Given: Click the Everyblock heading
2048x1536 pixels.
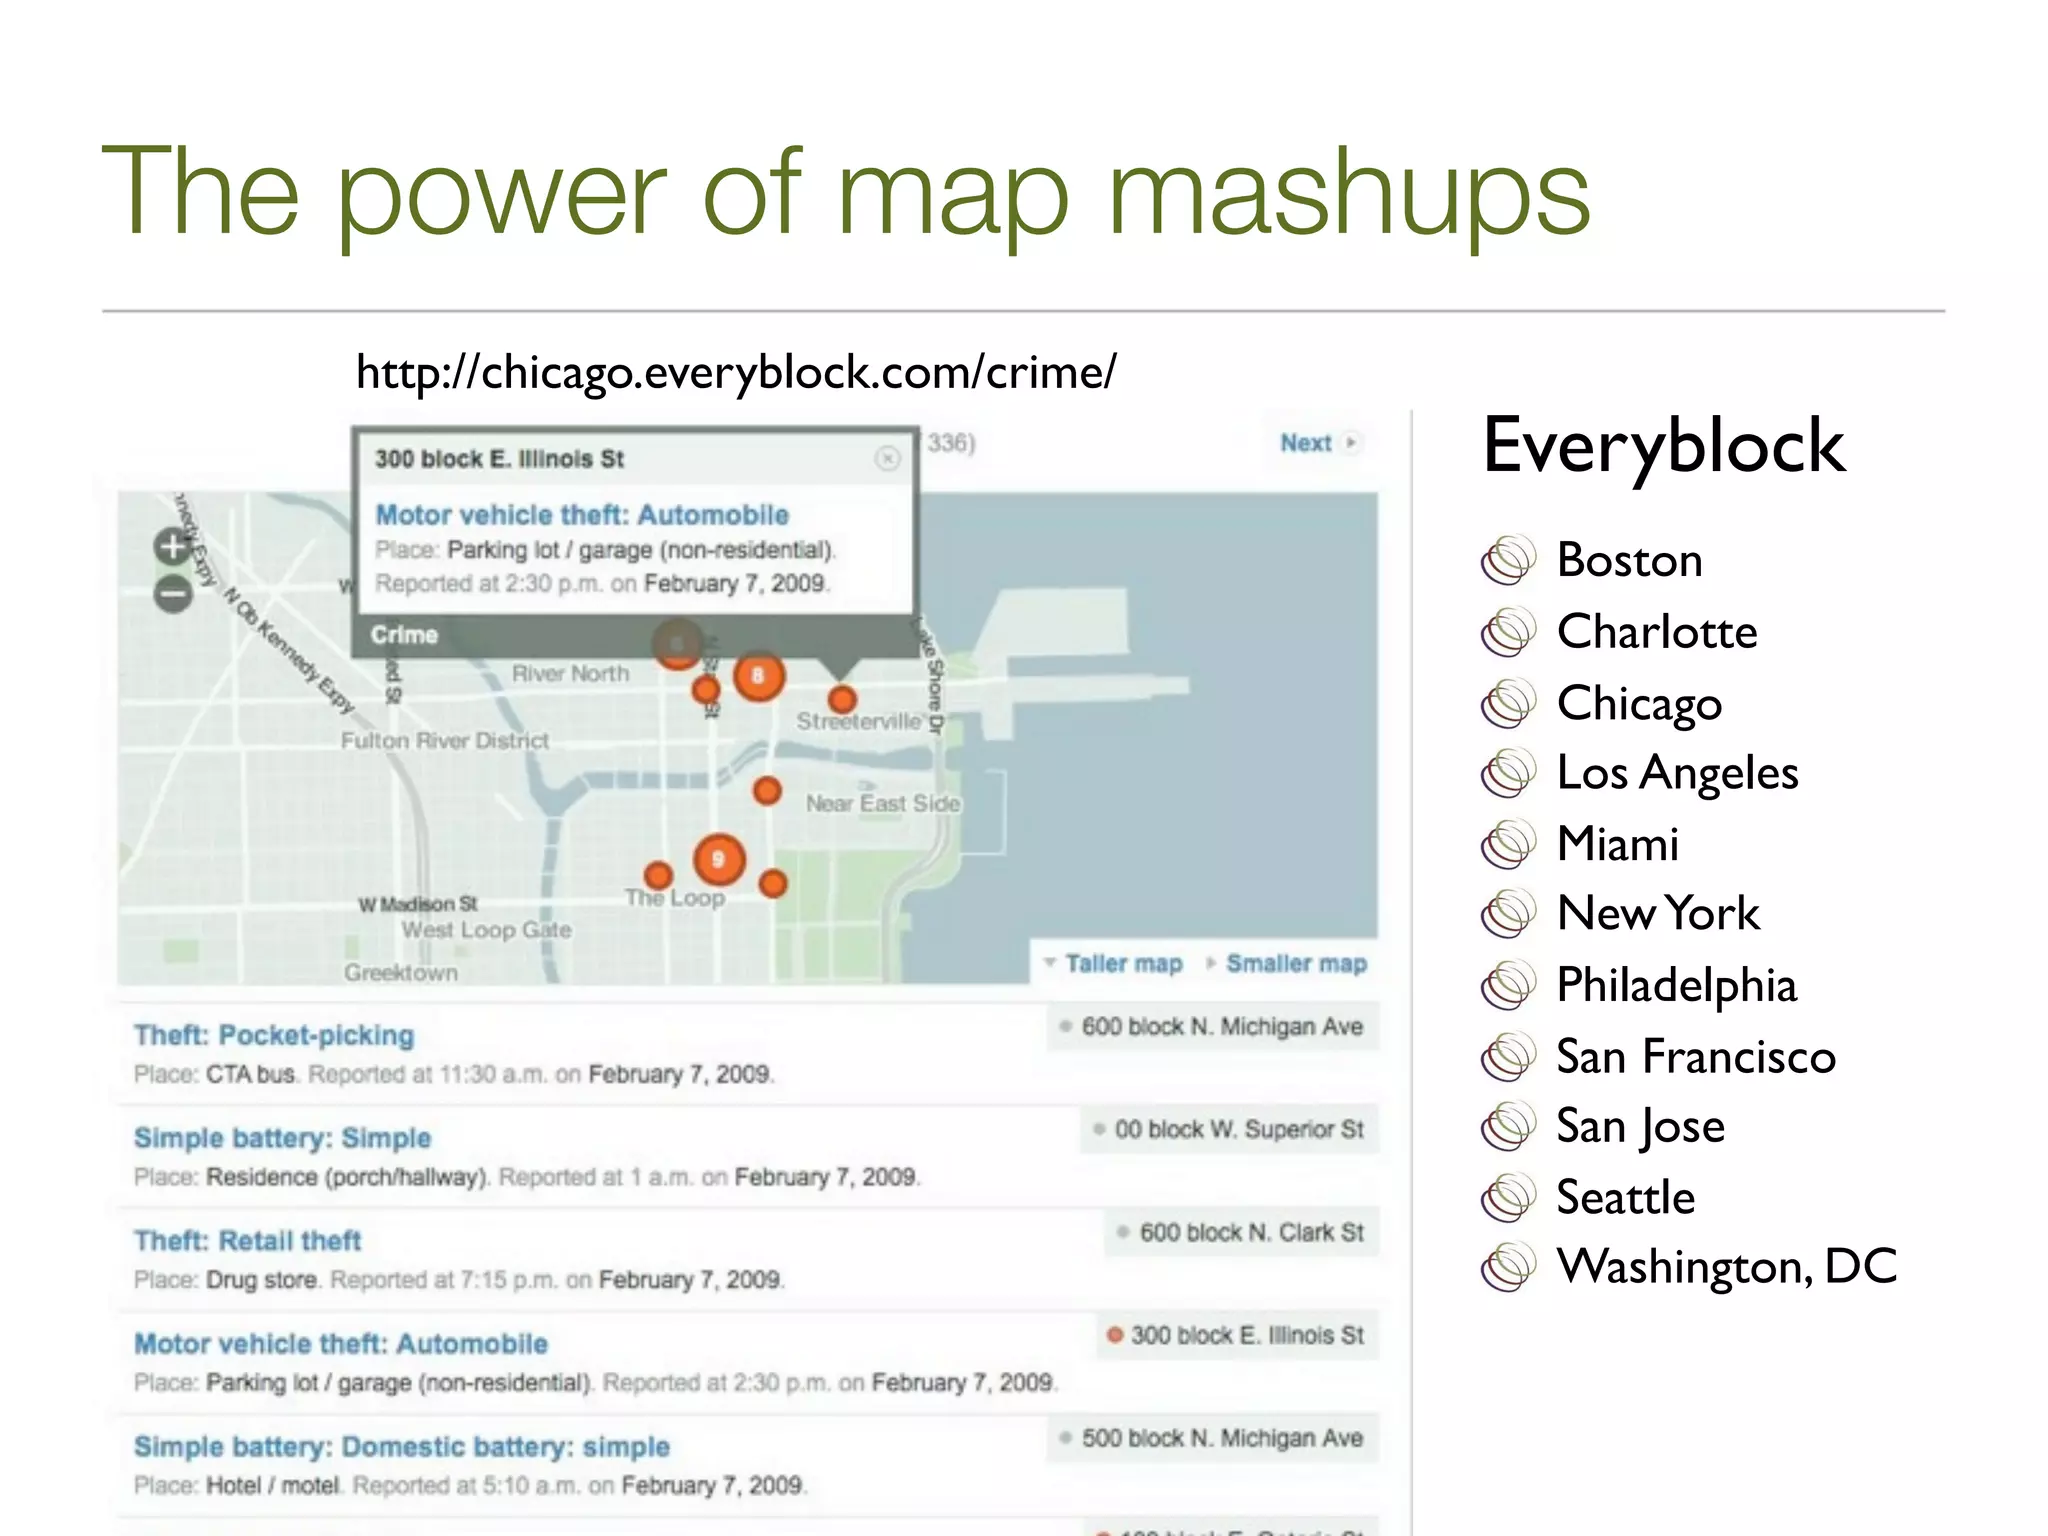Looking at the screenshot, I should tap(1663, 446).
